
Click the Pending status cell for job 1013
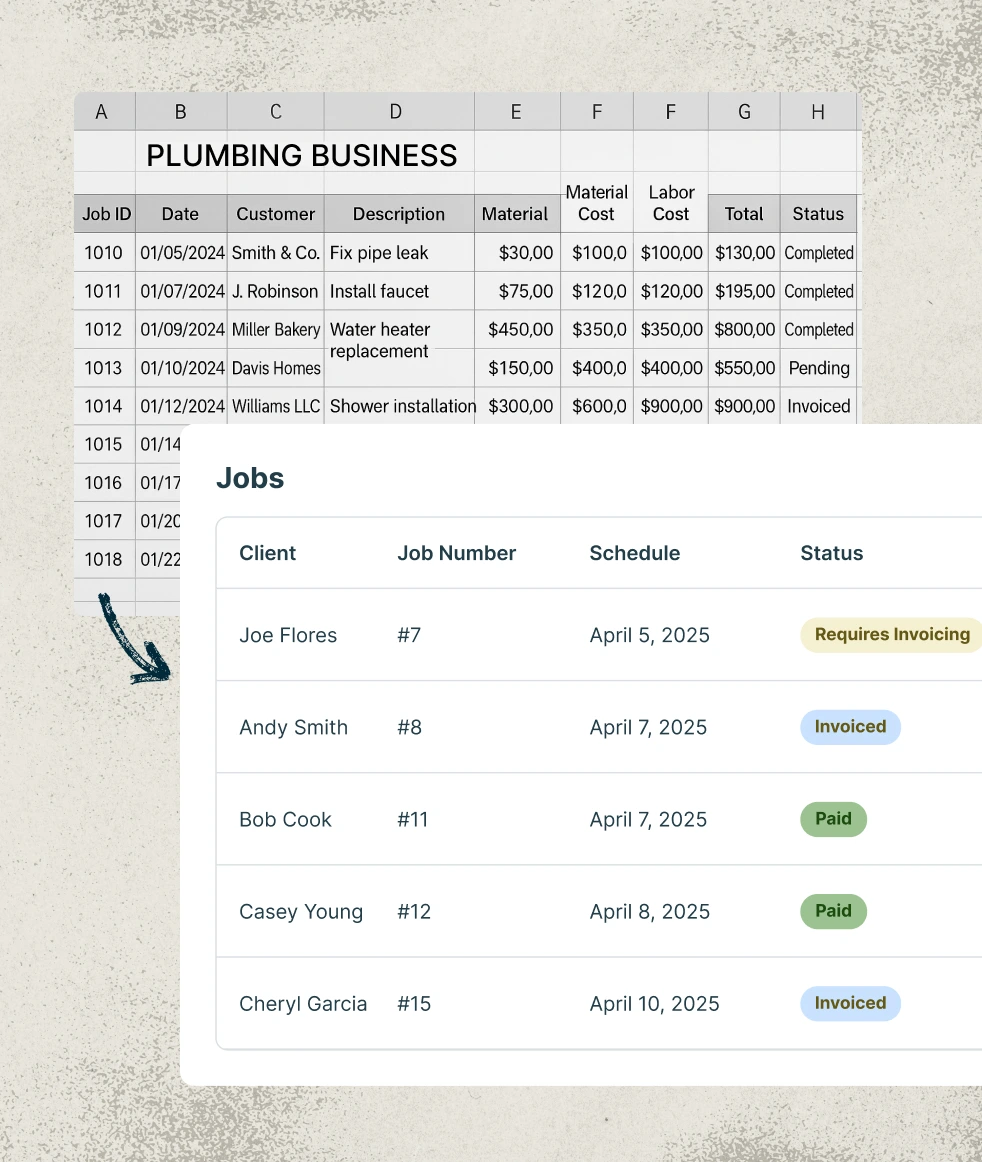(819, 368)
